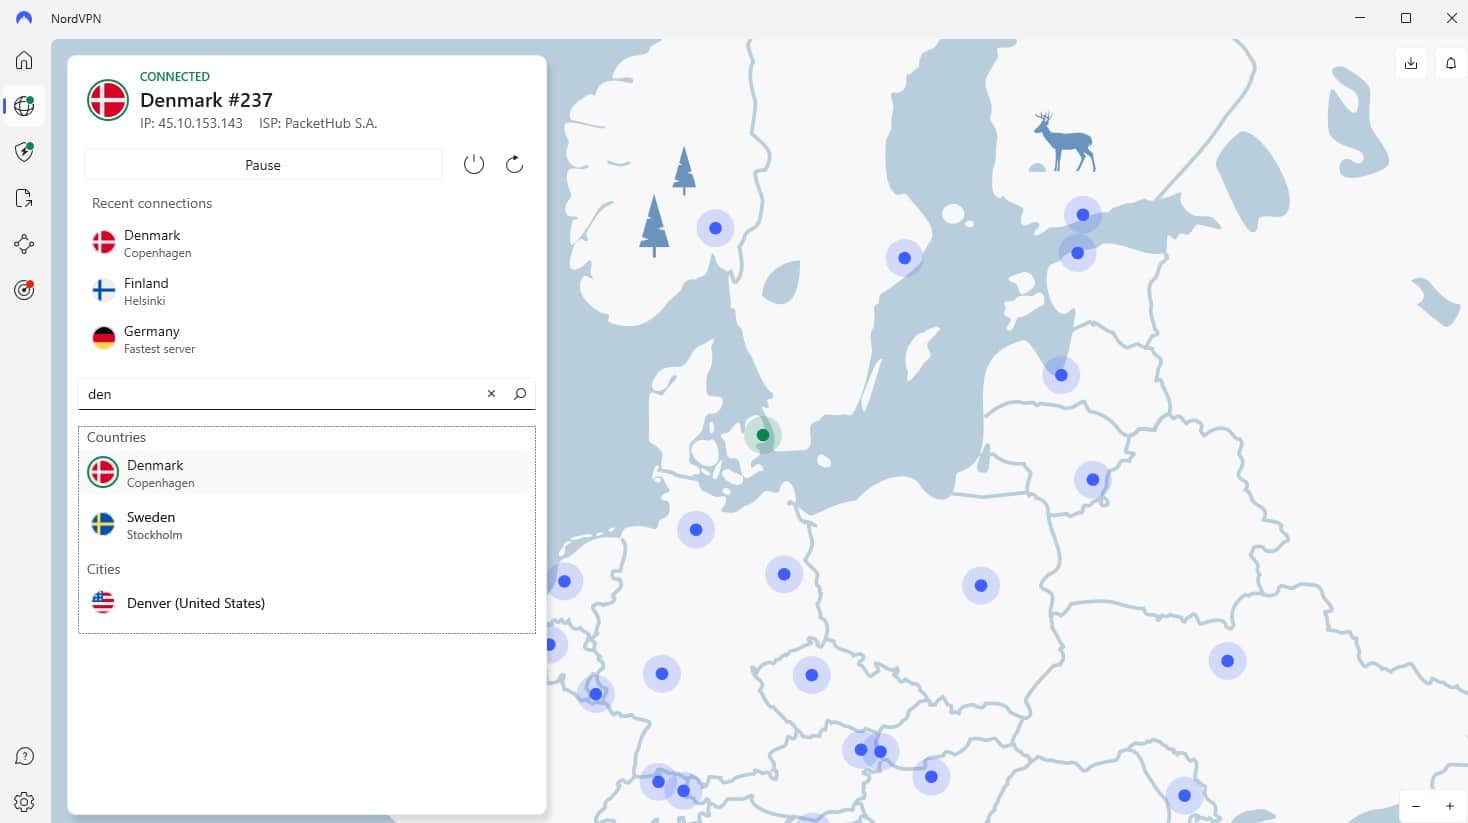
Task: Click the Finland server pin below the deer
Action: pos(1083,215)
